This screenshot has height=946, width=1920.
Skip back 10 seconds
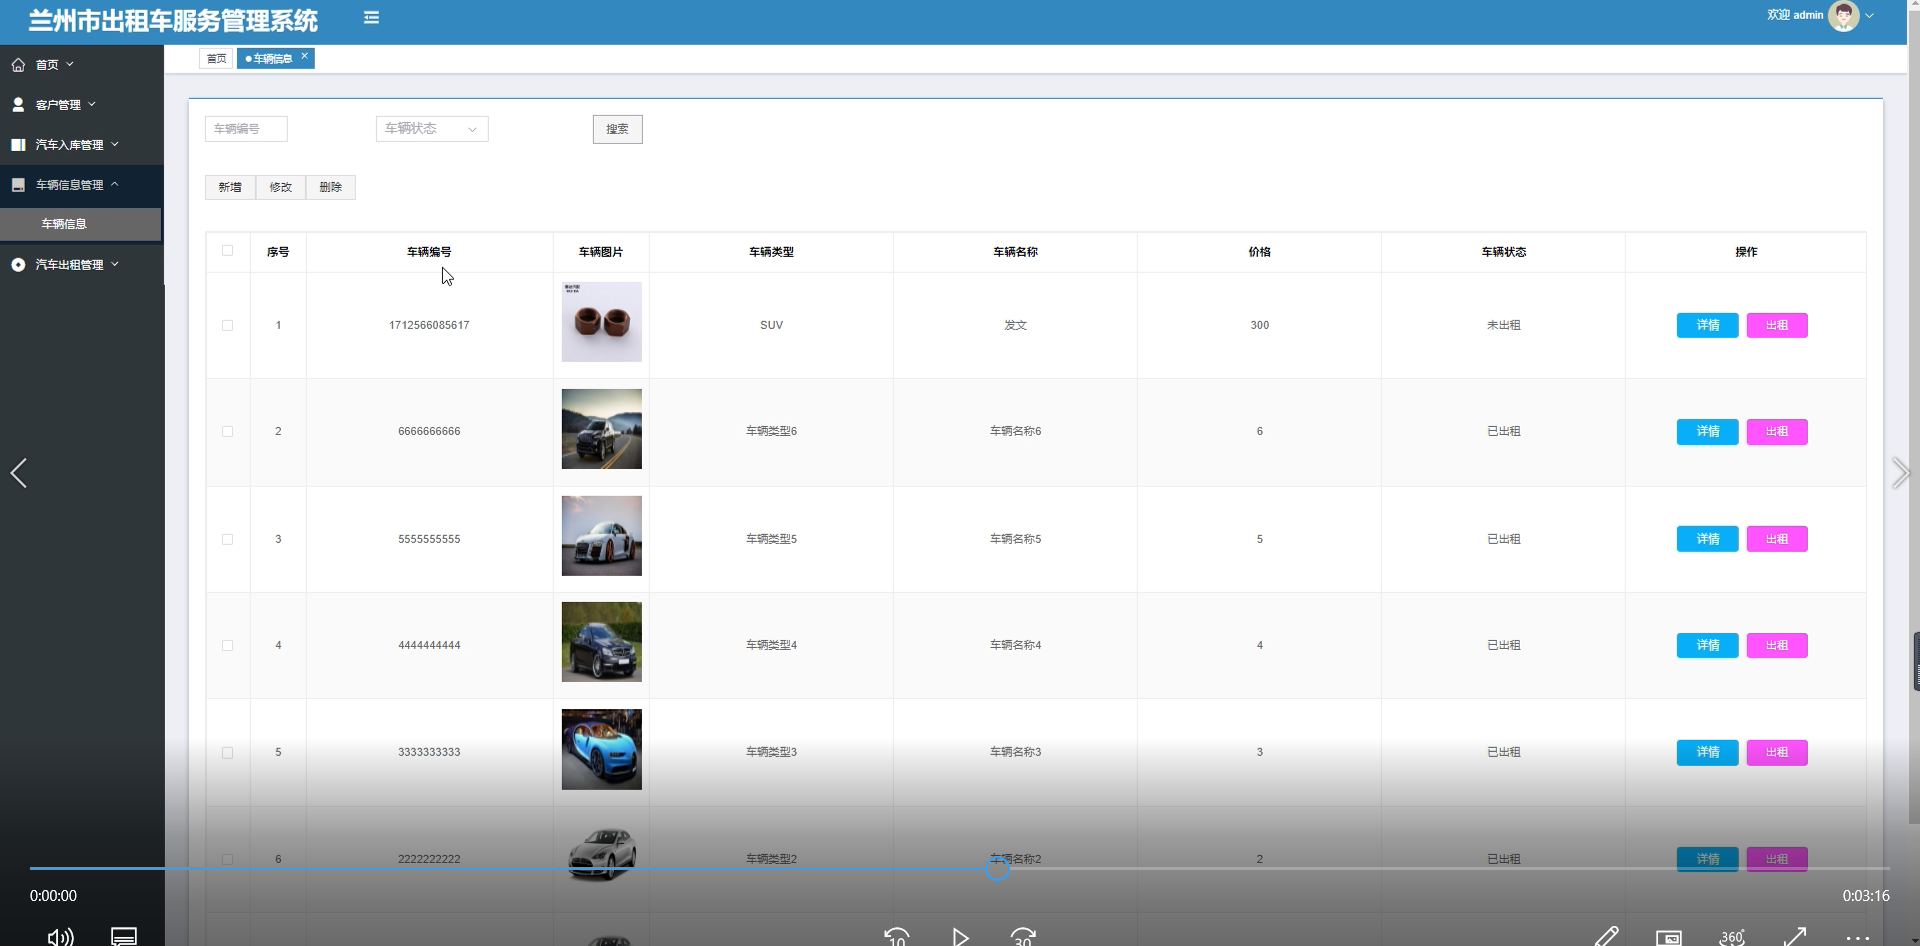(x=897, y=937)
